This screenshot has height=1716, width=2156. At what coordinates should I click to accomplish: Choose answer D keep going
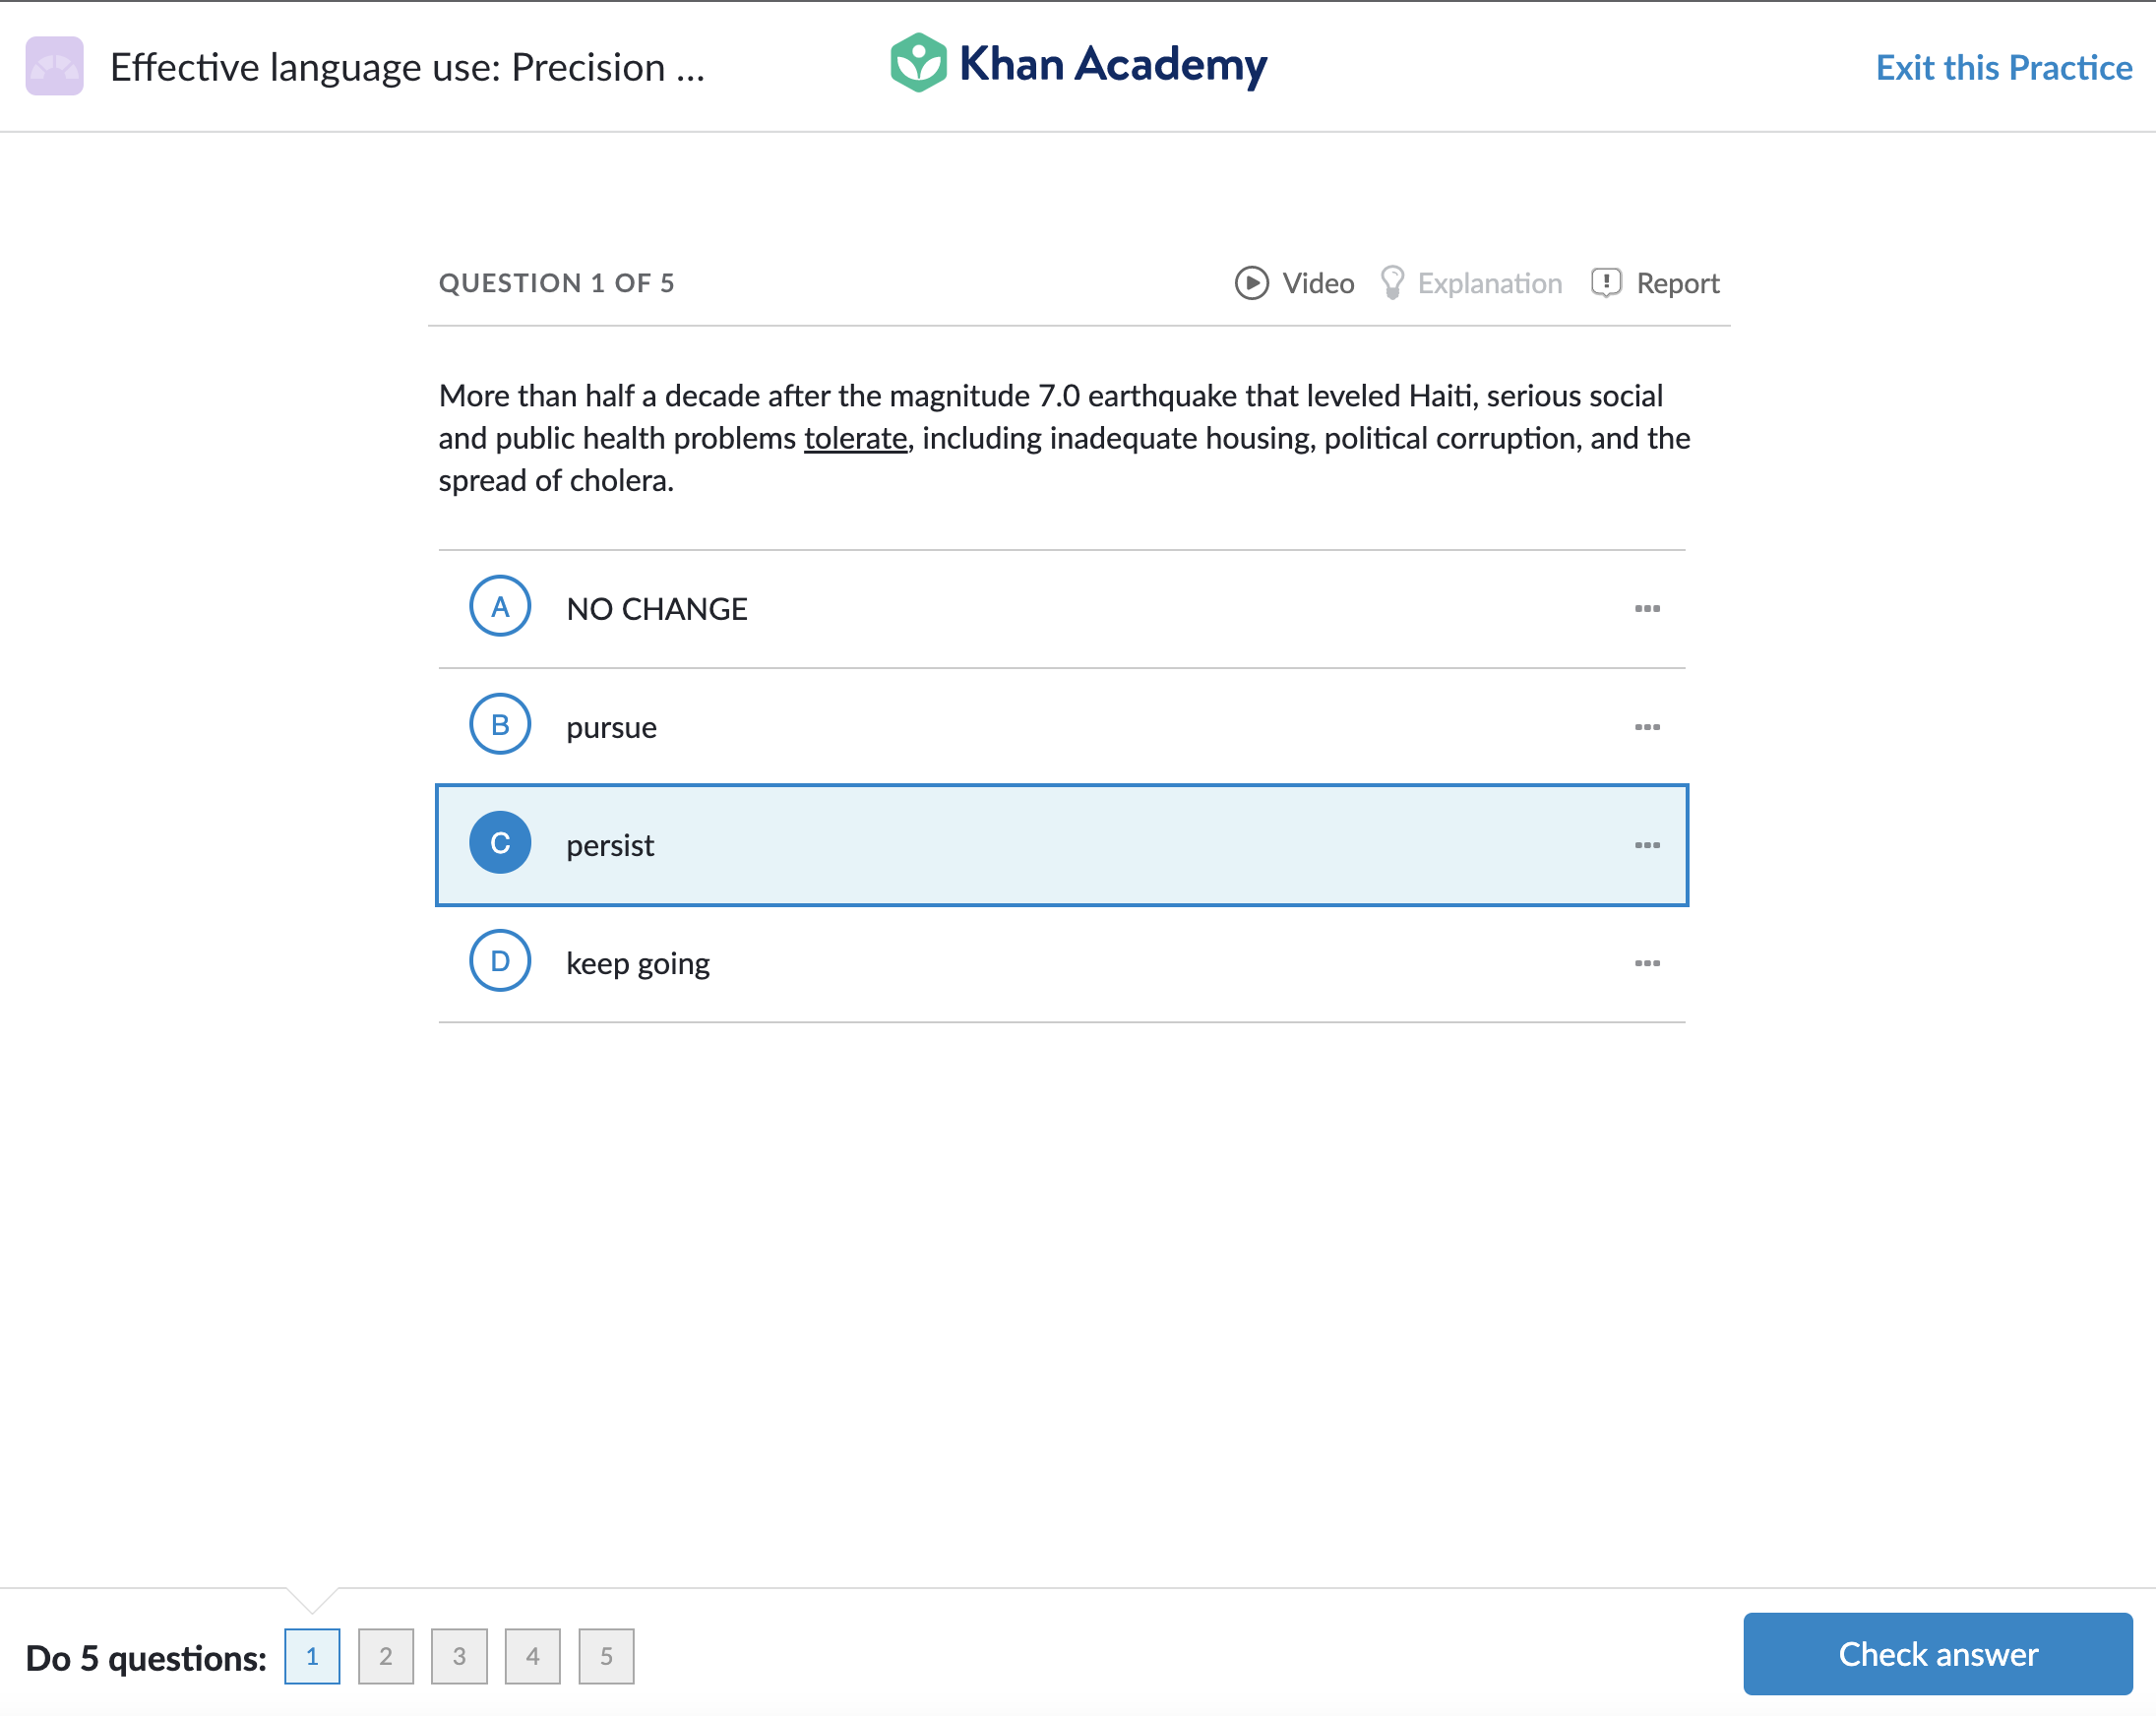click(x=637, y=963)
